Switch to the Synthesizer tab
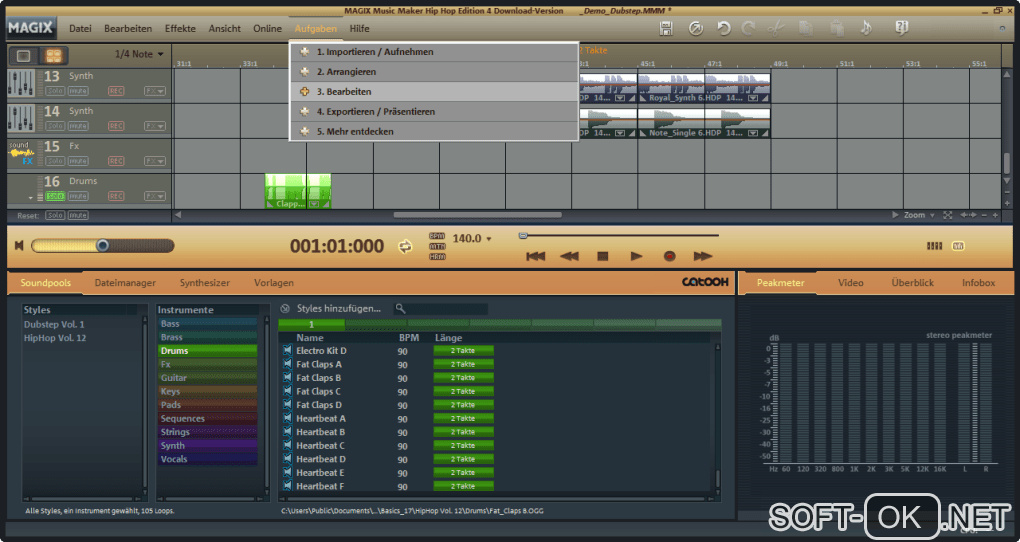The width and height of the screenshot is (1020, 542). click(204, 282)
